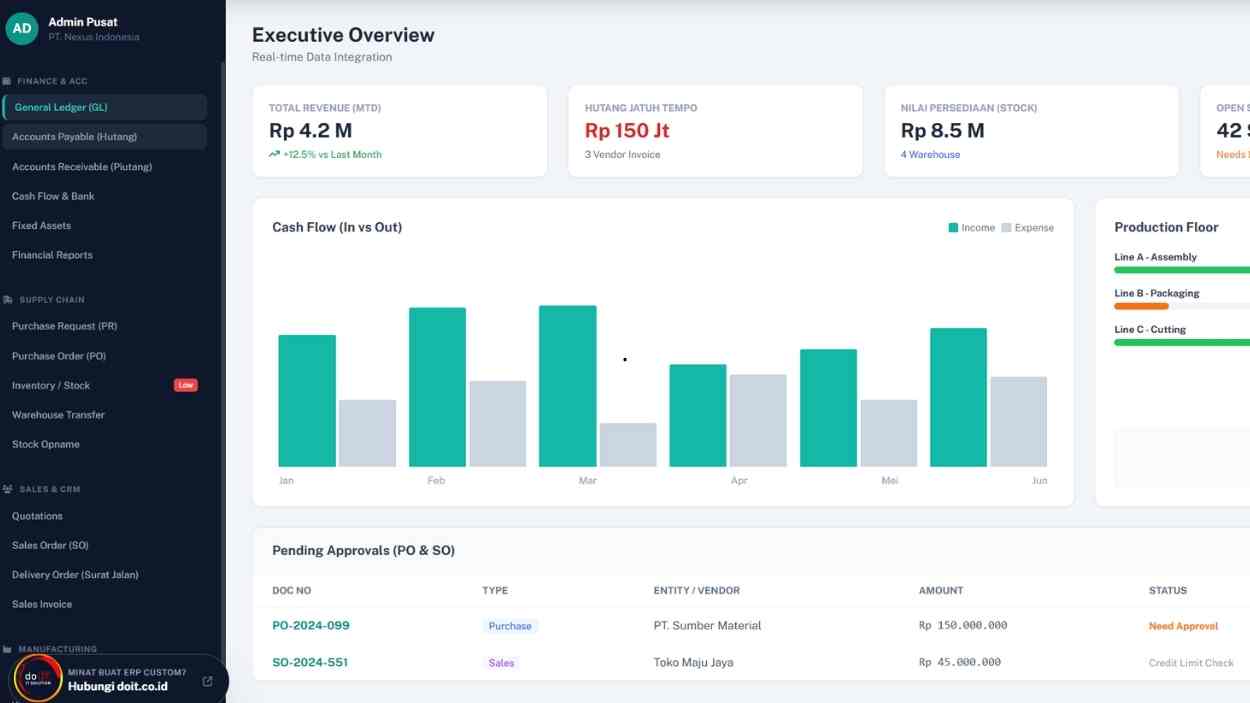1250x703 pixels.
Task: Click the Low badge next to Inventory / Stock
Action: [185, 384]
